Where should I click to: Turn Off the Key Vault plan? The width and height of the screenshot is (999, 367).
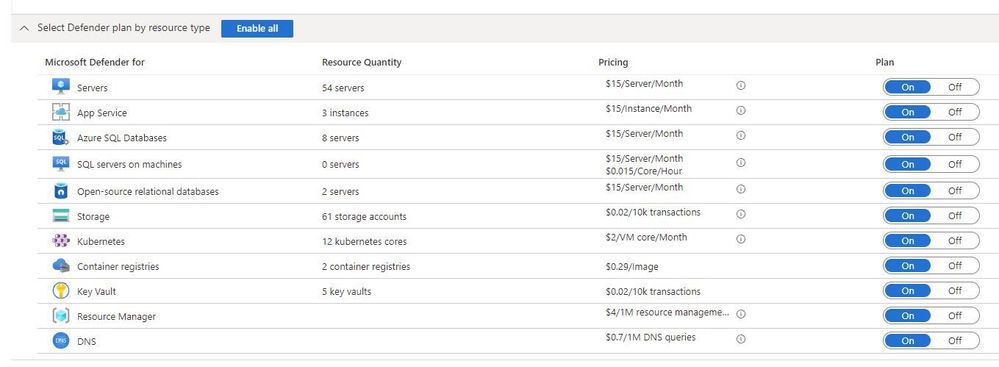(954, 291)
